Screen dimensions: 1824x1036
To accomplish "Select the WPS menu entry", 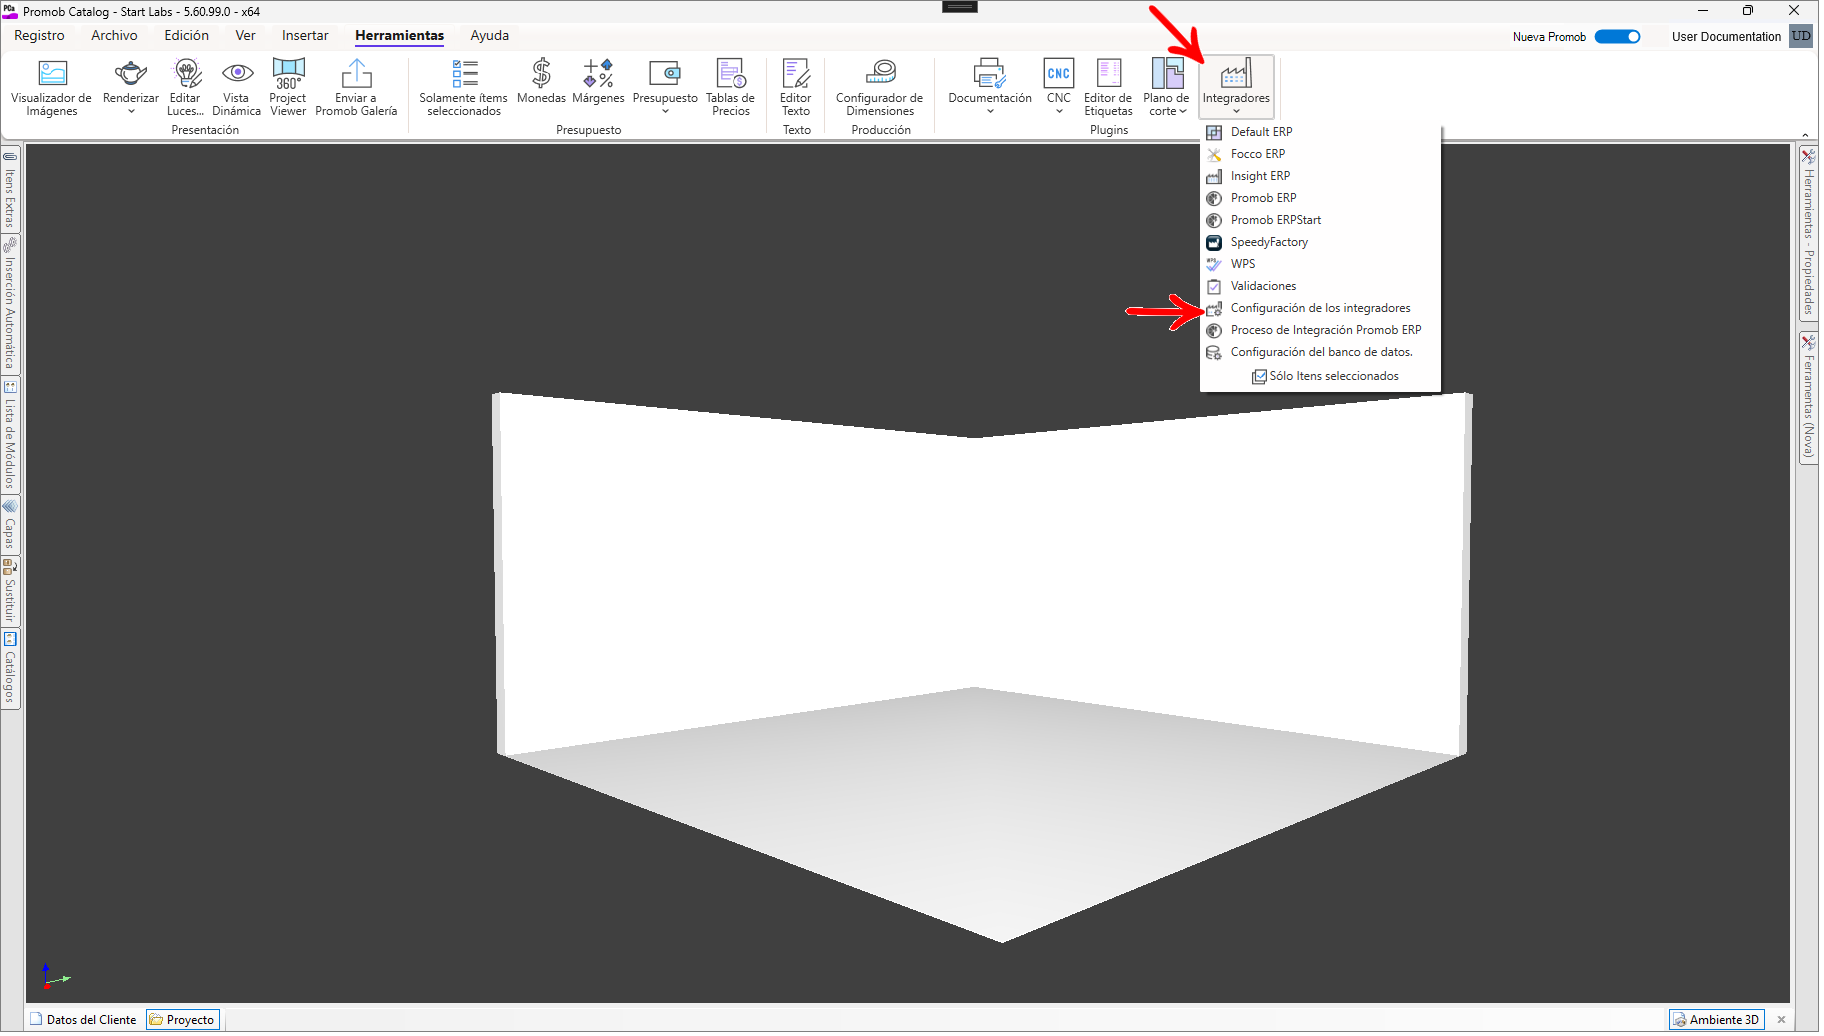I will (1320, 264).
